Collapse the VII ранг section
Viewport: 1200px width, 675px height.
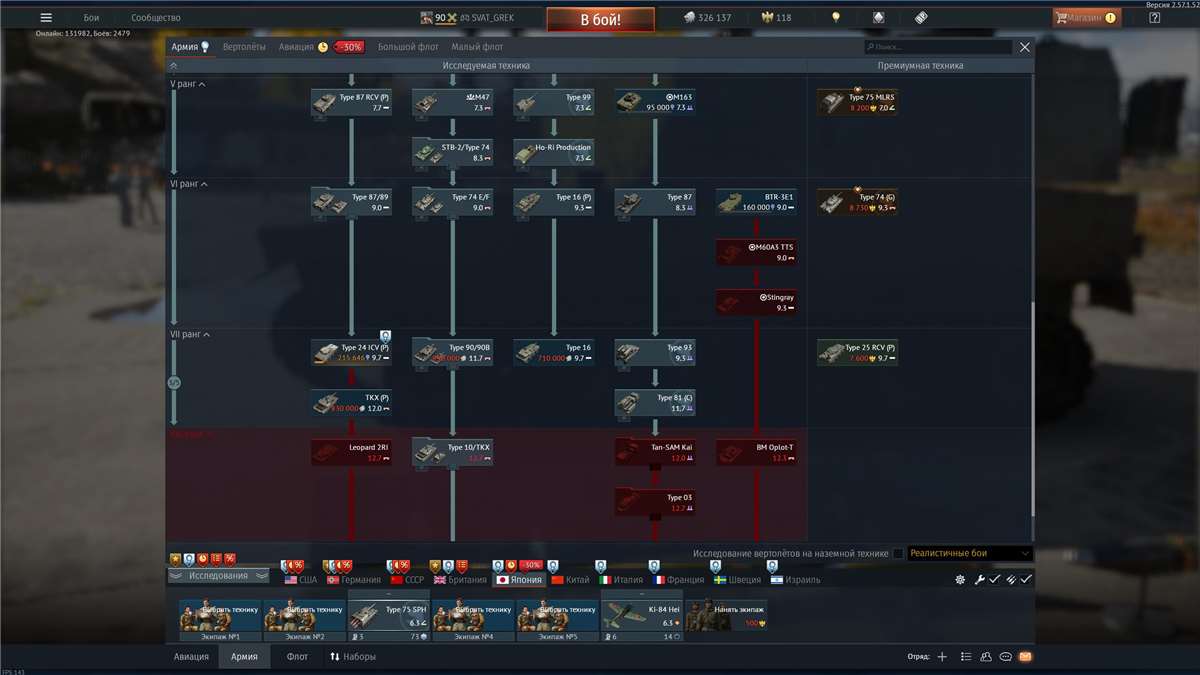pyautogui.click(x=191, y=334)
